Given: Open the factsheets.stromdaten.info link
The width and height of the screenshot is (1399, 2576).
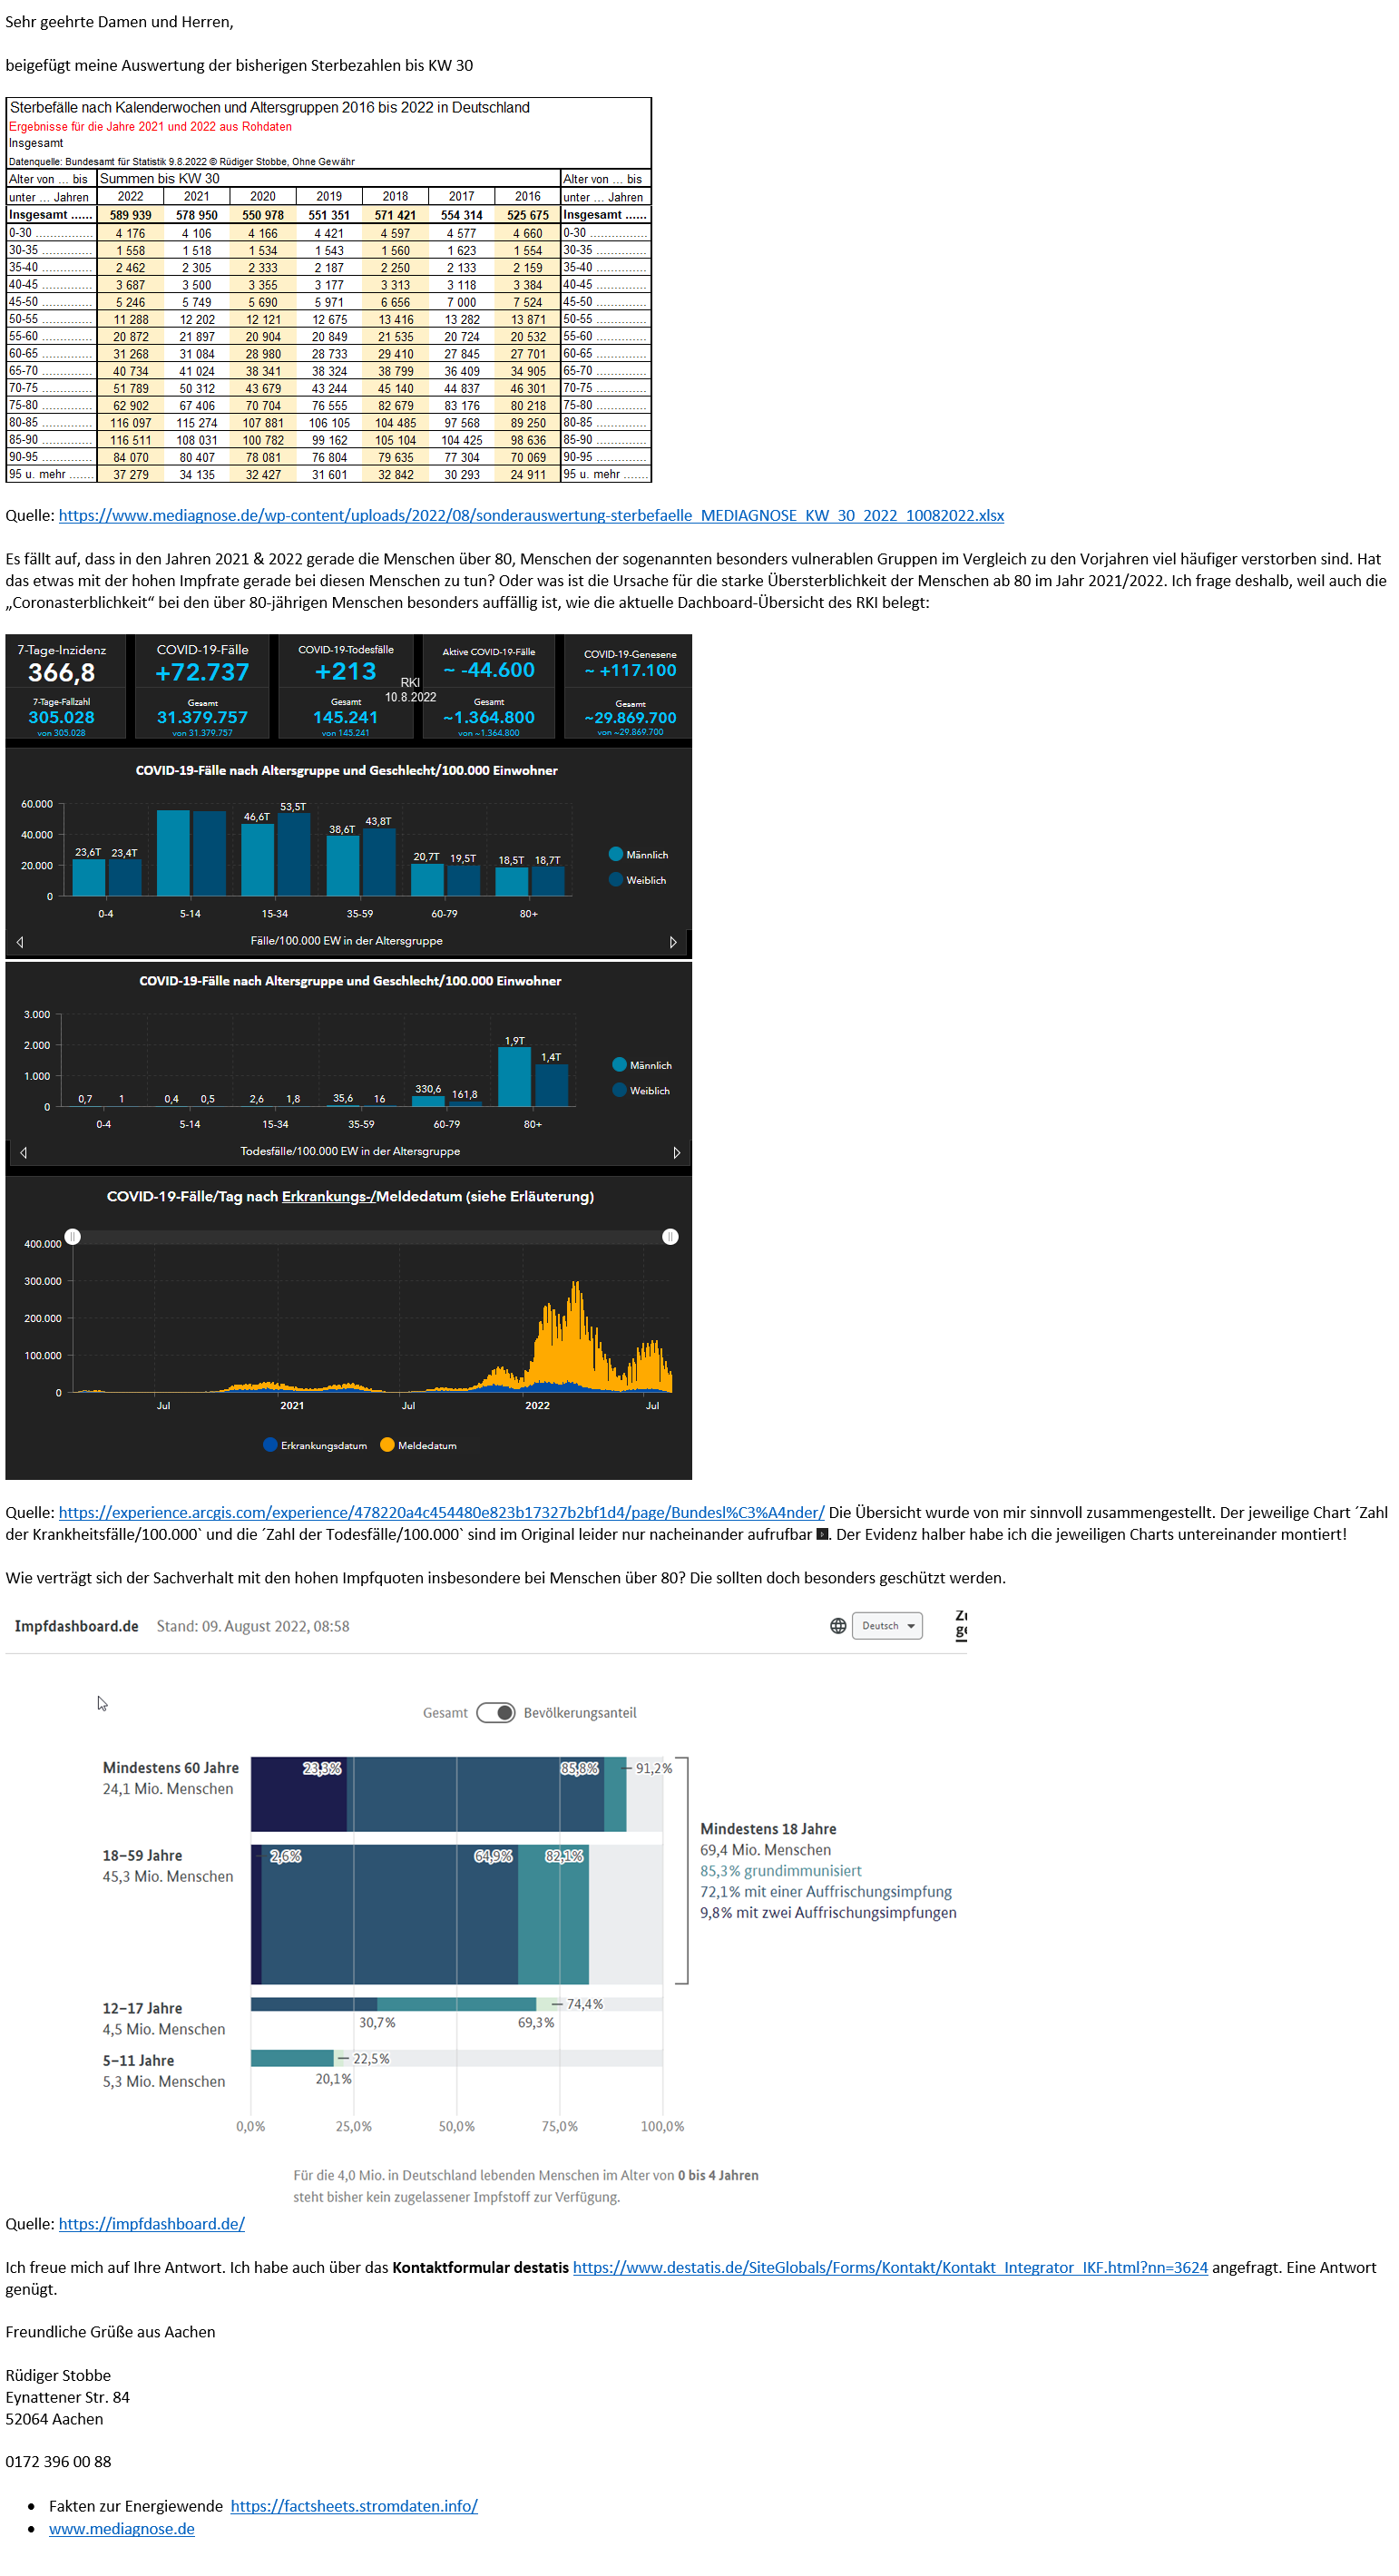Looking at the screenshot, I should point(354,2505).
